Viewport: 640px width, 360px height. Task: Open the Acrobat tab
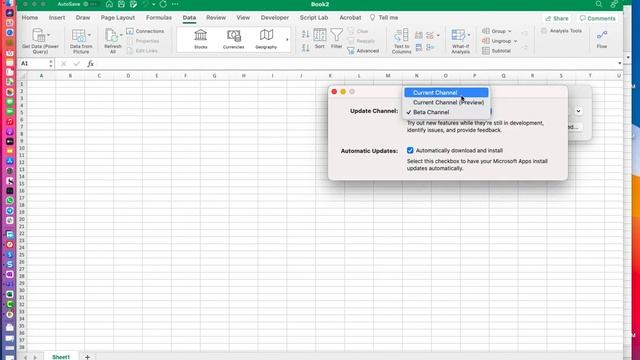[350, 18]
